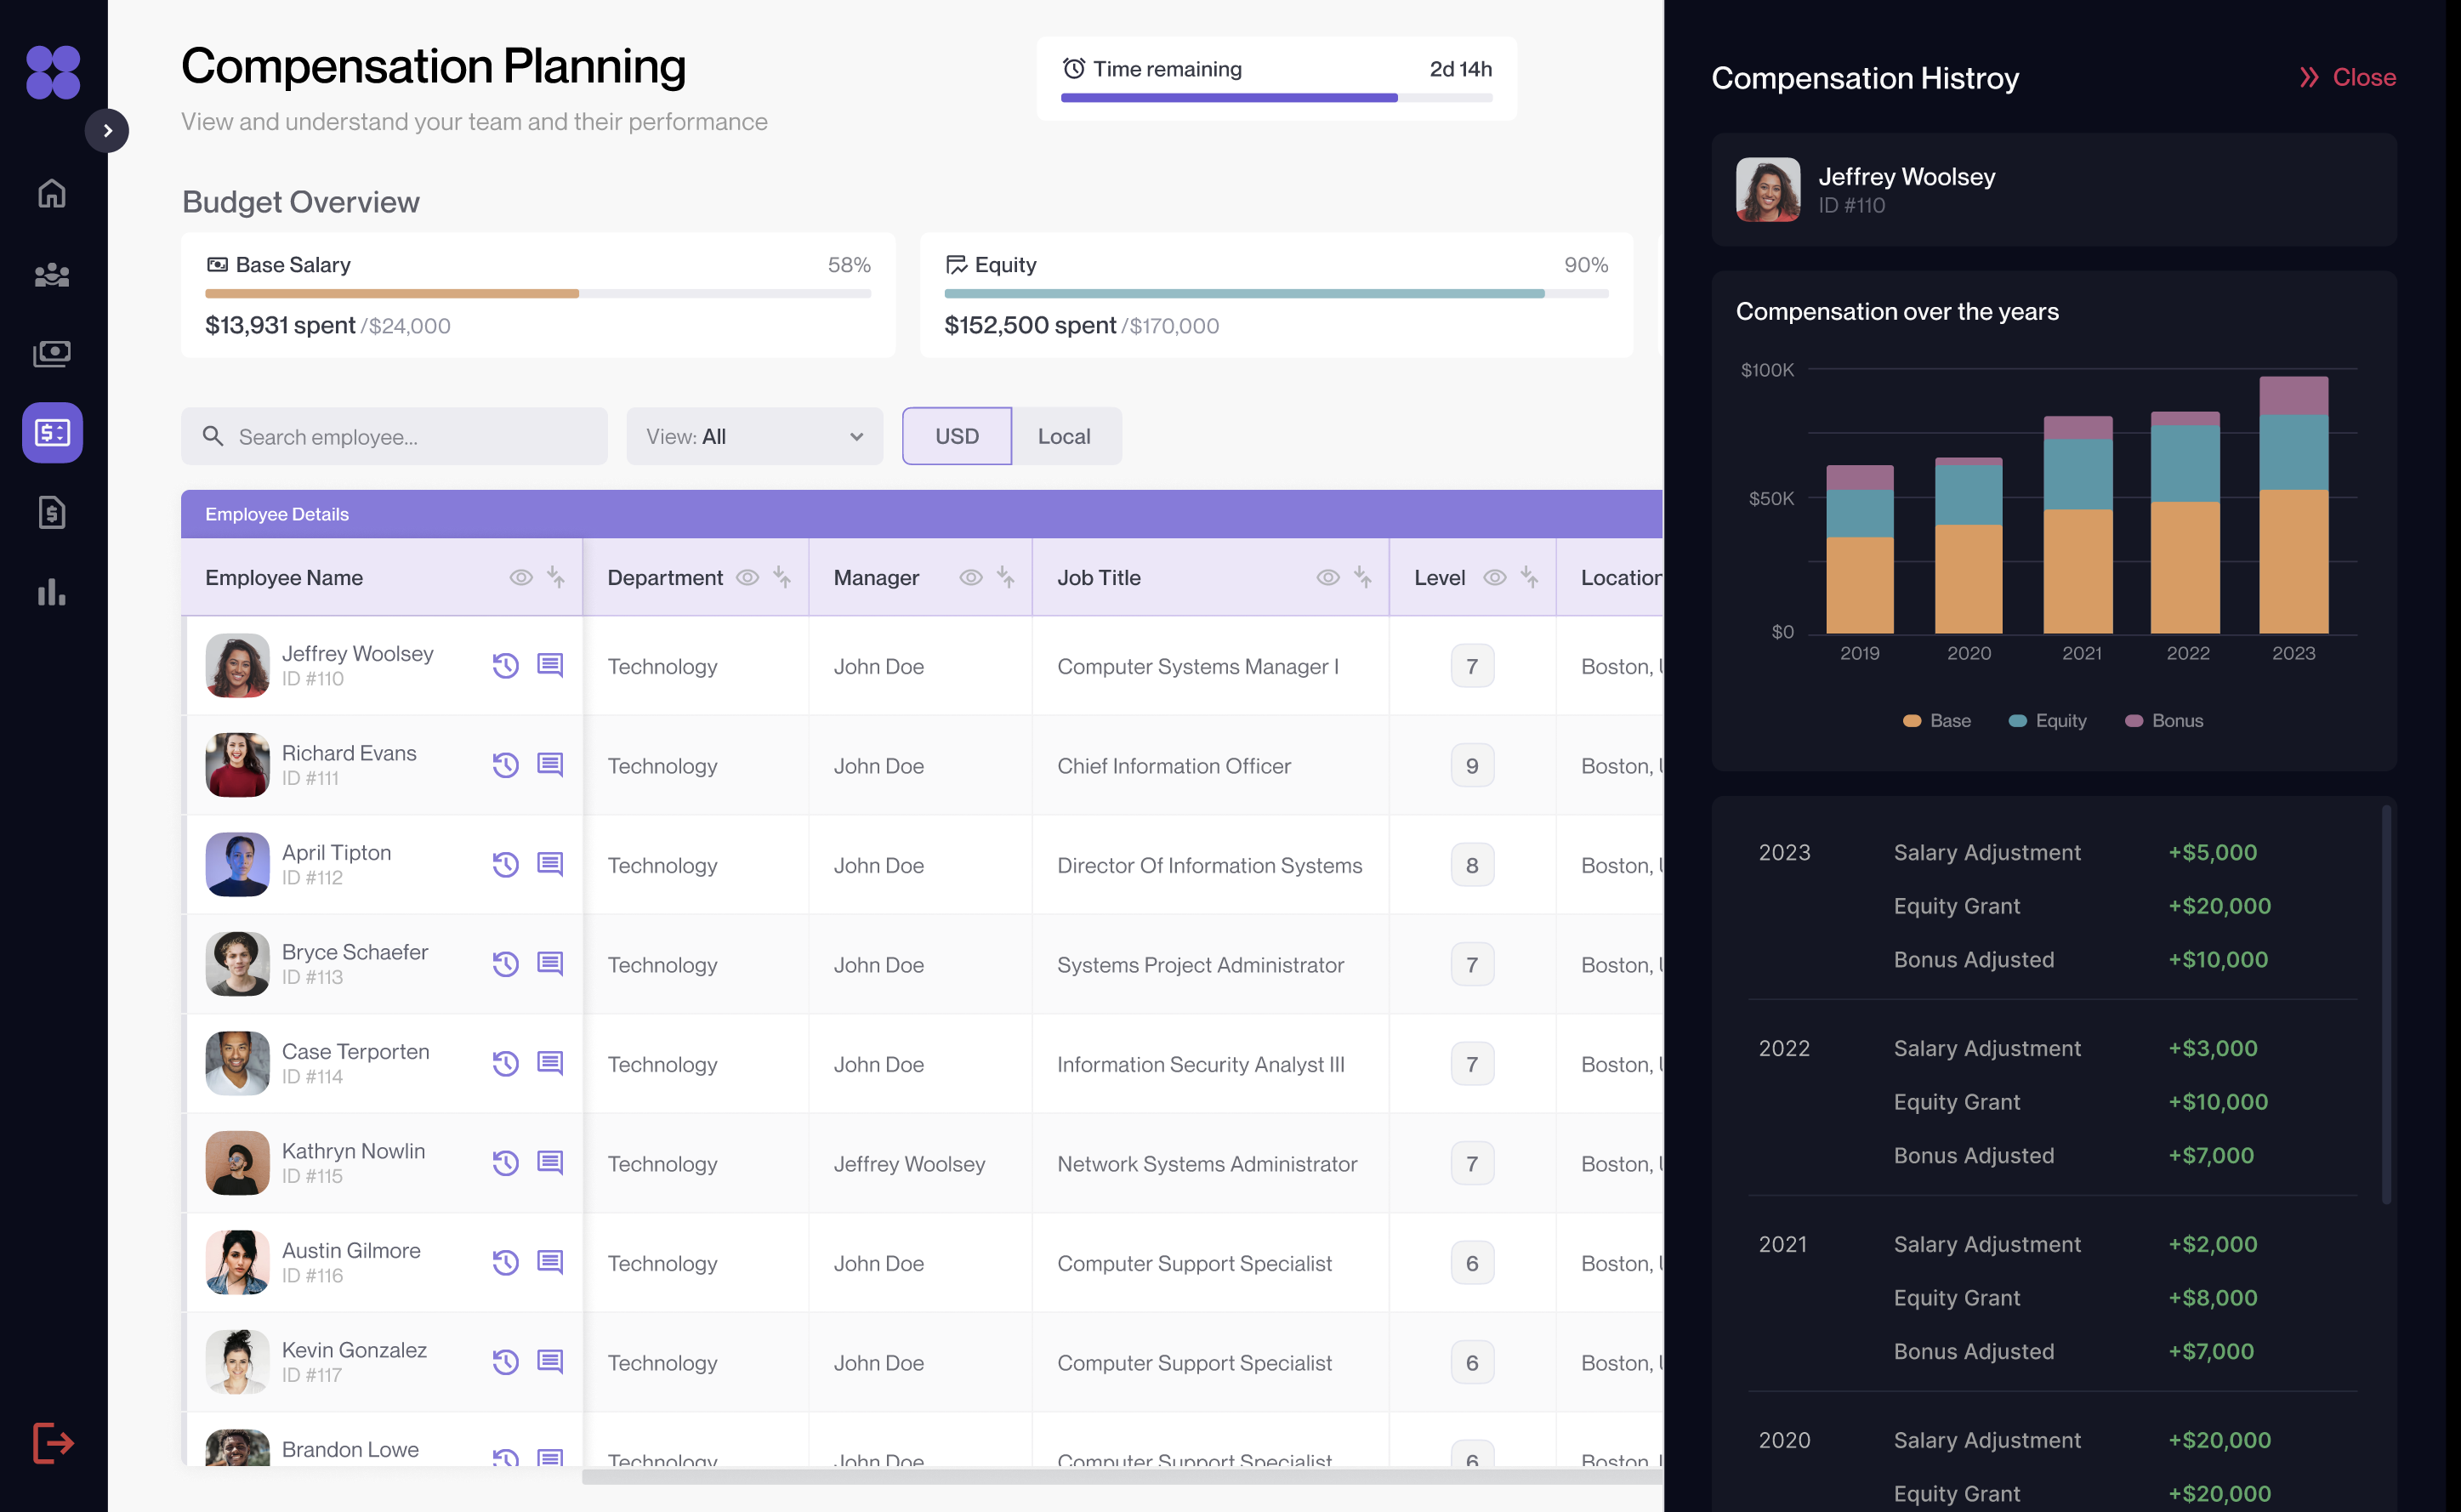Open the Home icon in sidebar
The width and height of the screenshot is (2461, 1512).
tap(52, 193)
